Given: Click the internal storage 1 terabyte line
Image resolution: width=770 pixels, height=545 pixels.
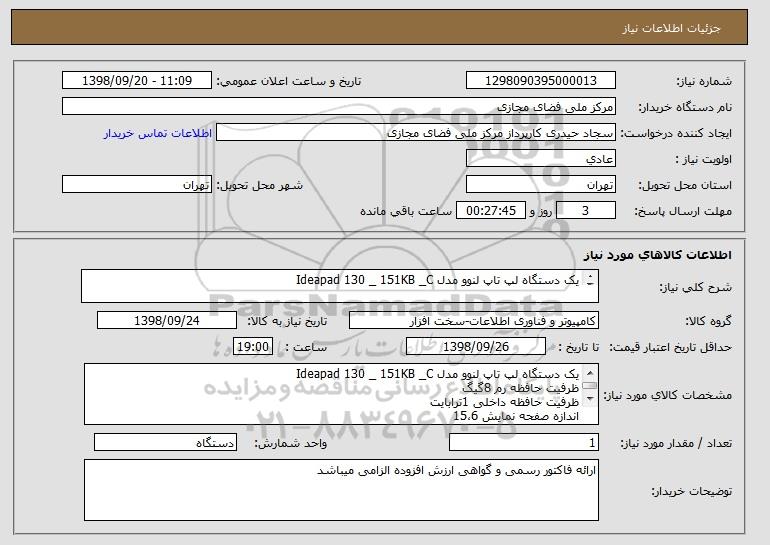Looking at the screenshot, I should pyautogui.click(x=505, y=402).
